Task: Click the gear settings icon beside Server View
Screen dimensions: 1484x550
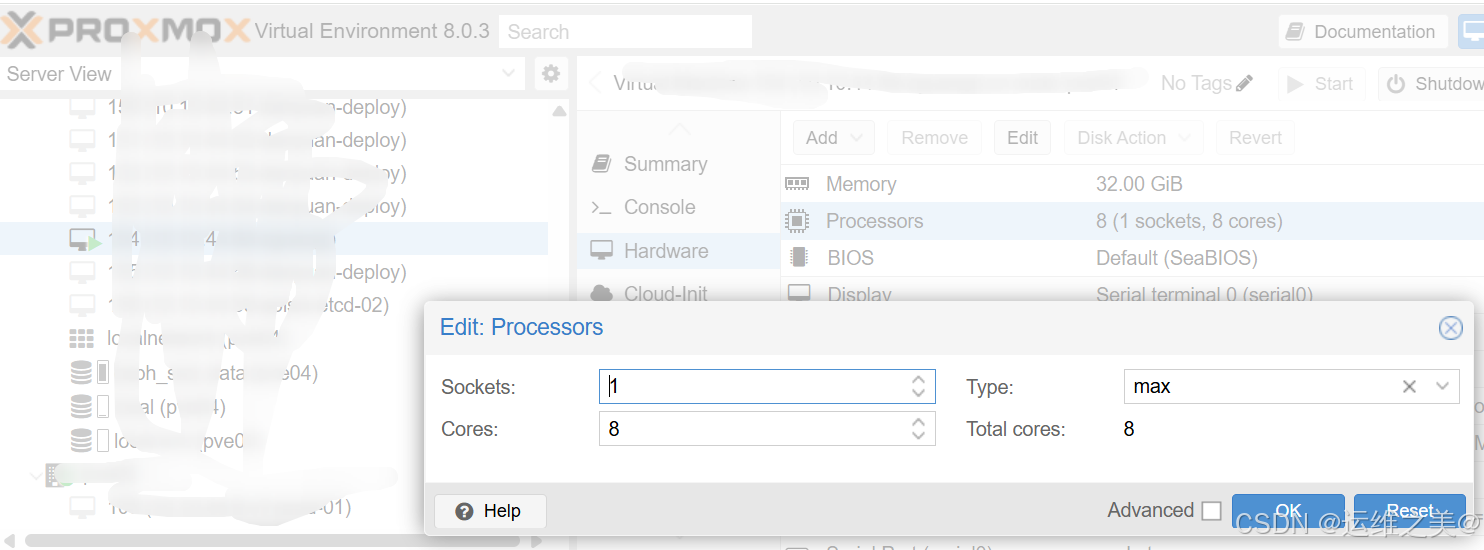Action: [x=550, y=74]
